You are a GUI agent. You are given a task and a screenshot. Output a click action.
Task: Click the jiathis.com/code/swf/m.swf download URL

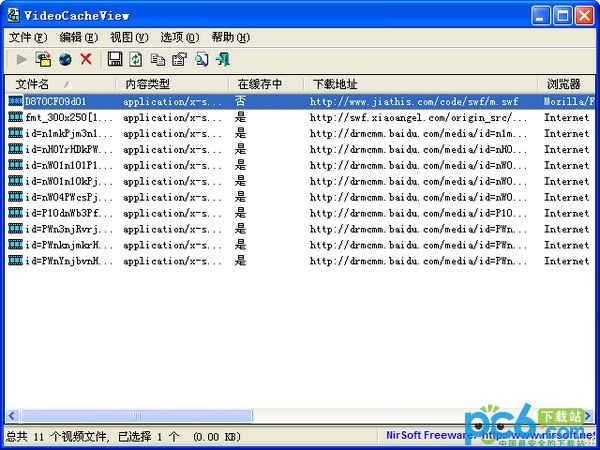414,101
